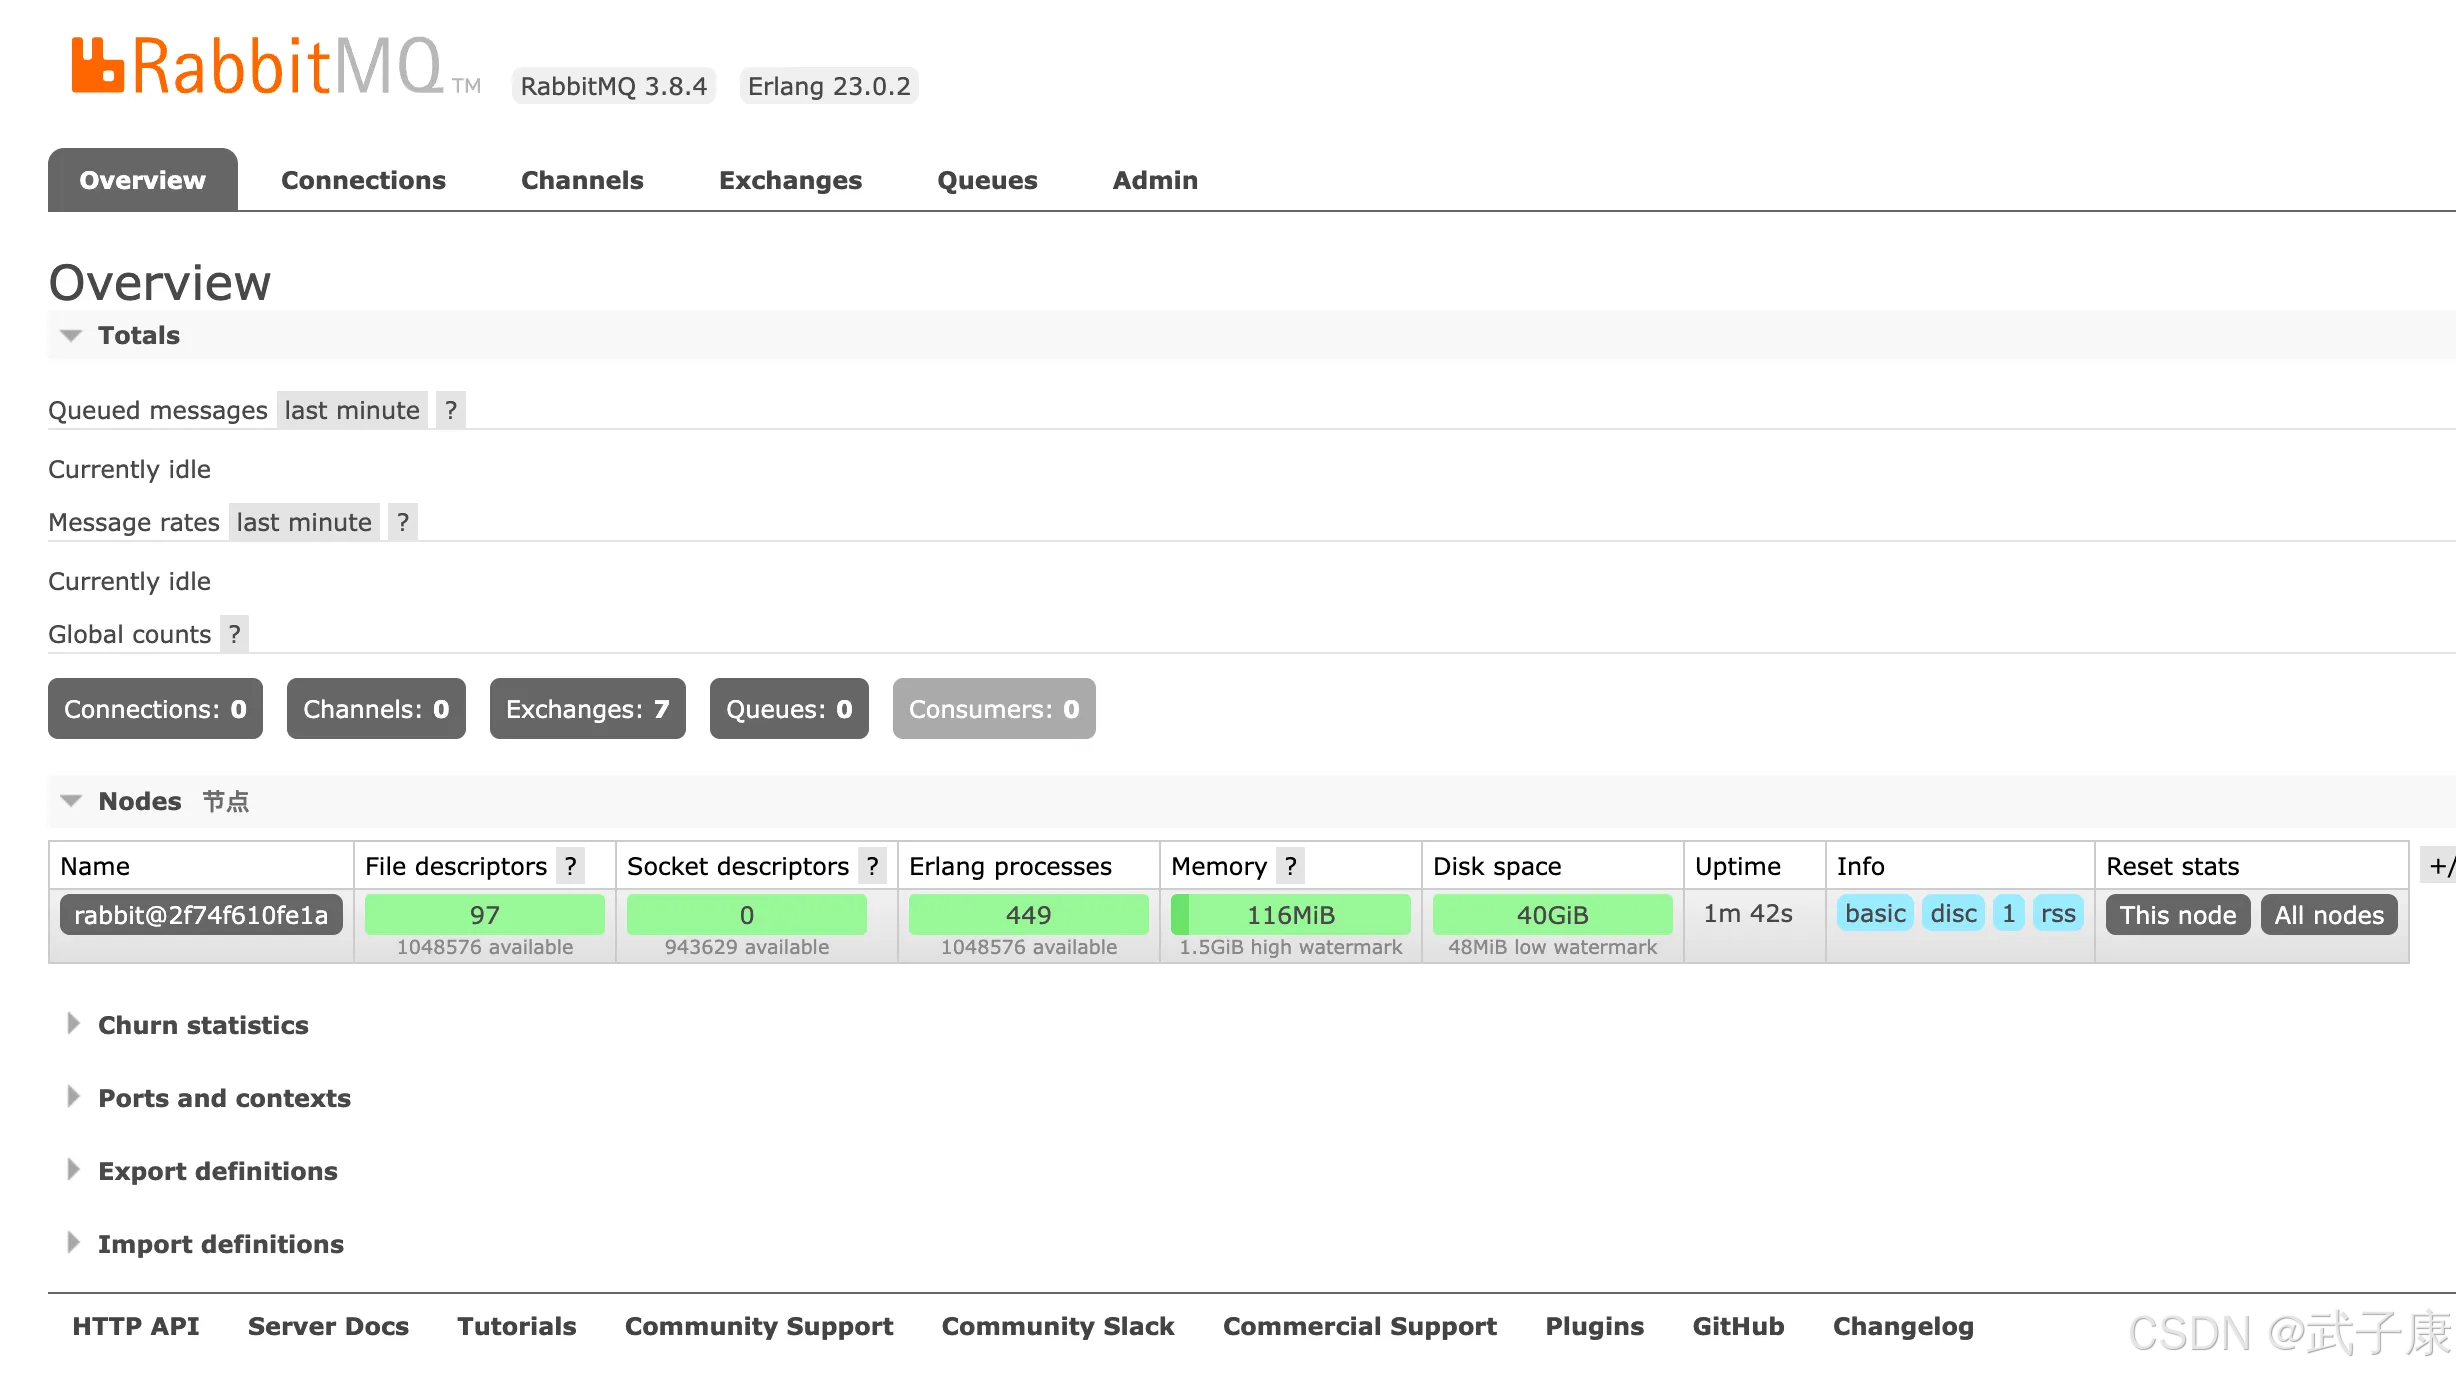The width and height of the screenshot is (2456, 1374).
Task: Click the green 116MiB memory usage bar
Action: click(x=1290, y=915)
